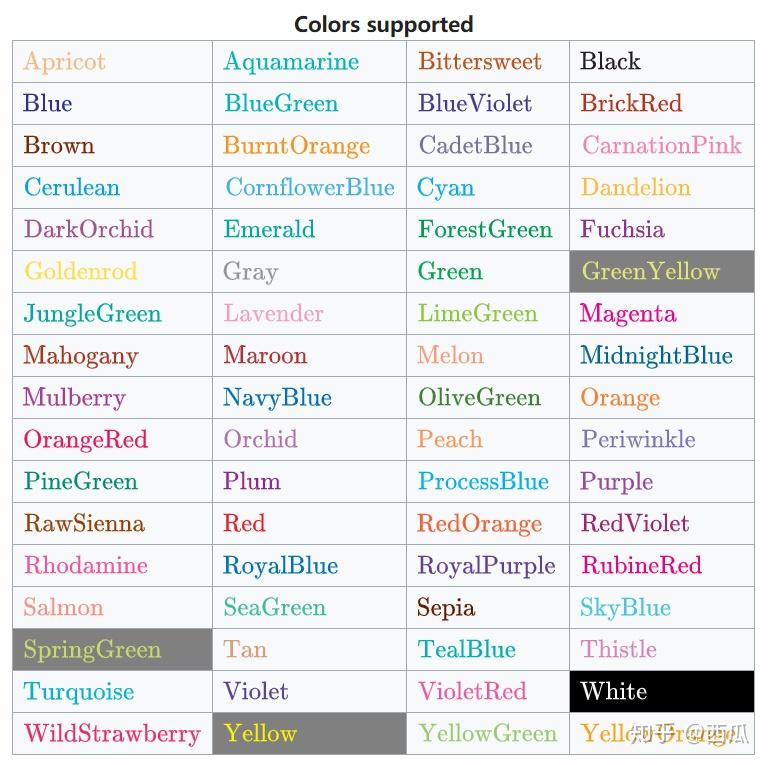Select the RoyalPurple color name
768x765 pixels.
tap(486, 566)
